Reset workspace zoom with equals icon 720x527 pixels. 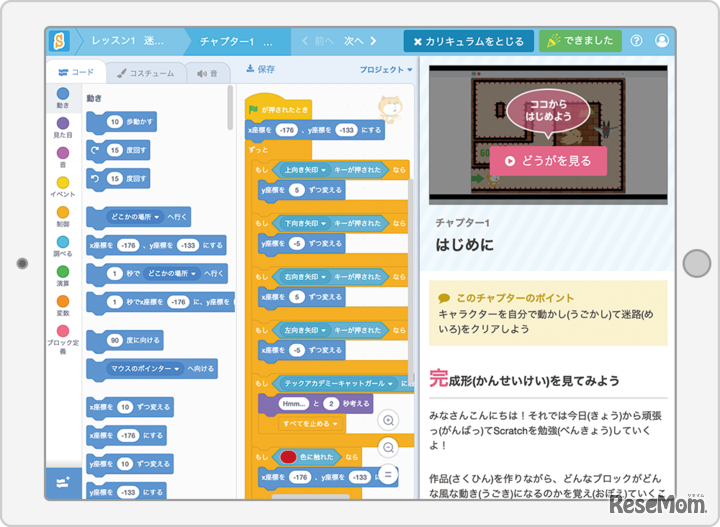(x=388, y=475)
